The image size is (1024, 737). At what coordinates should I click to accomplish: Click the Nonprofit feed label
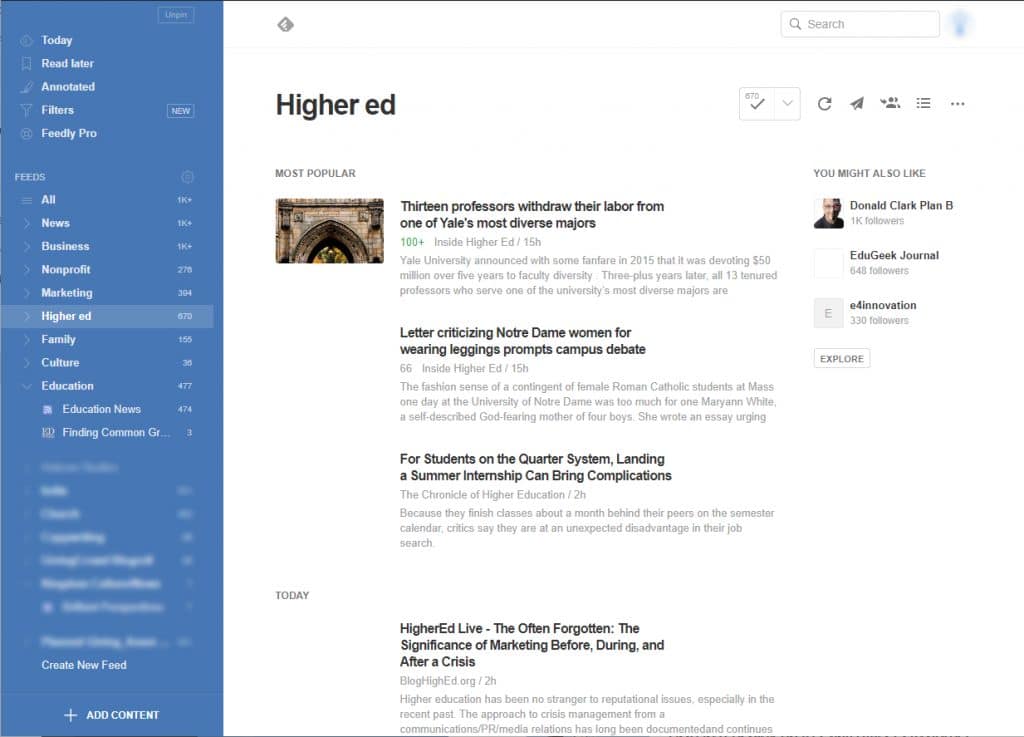coord(66,270)
